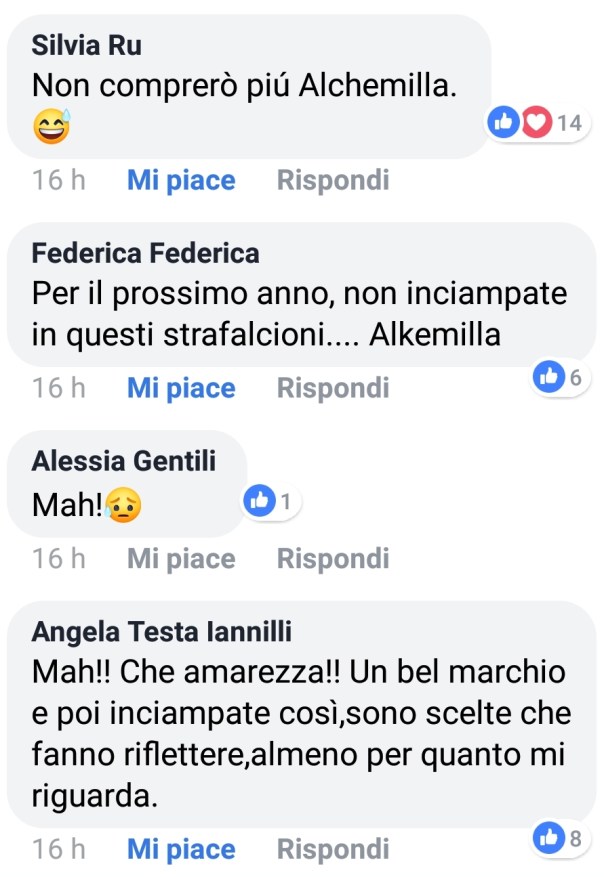Click the heart reaction on Silvia Ru's comment
Image resolution: width=604 pixels, height=877 pixels.
[539, 123]
